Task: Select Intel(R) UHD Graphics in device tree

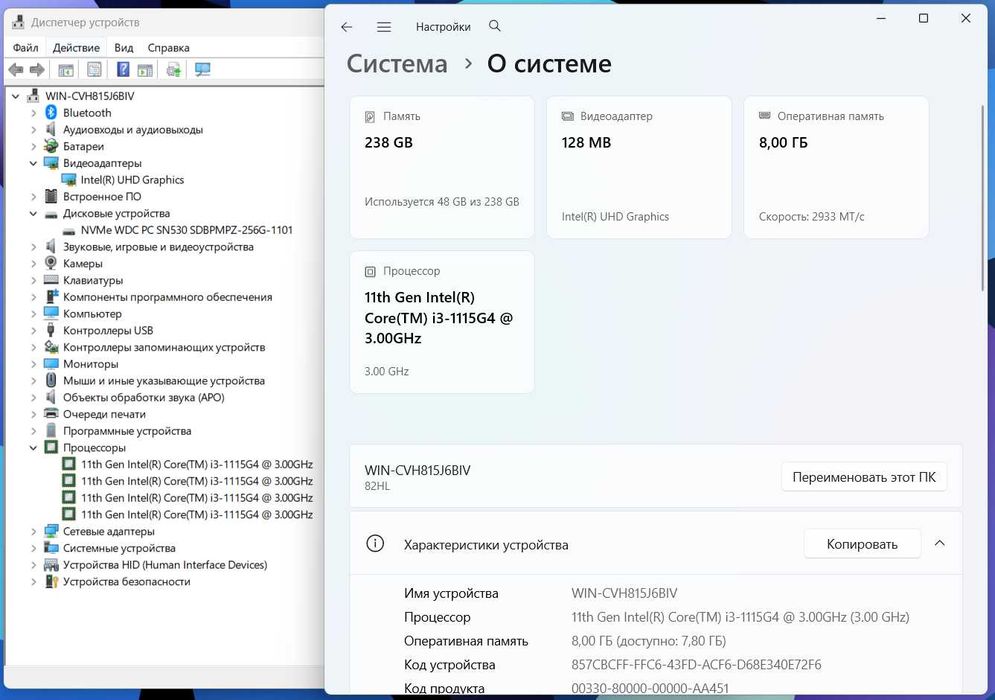Action: tap(132, 180)
